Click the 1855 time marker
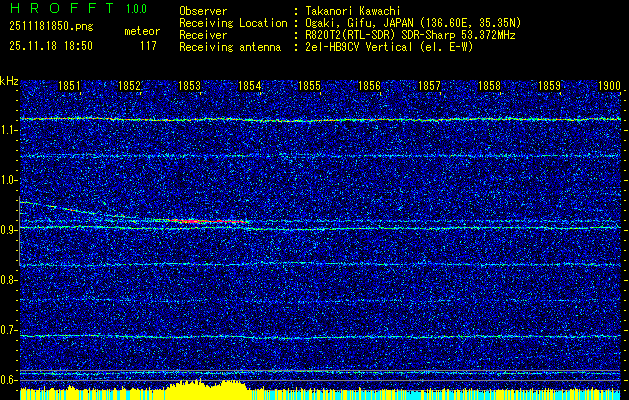The height and width of the screenshot is (400, 629). pyautogui.click(x=309, y=87)
